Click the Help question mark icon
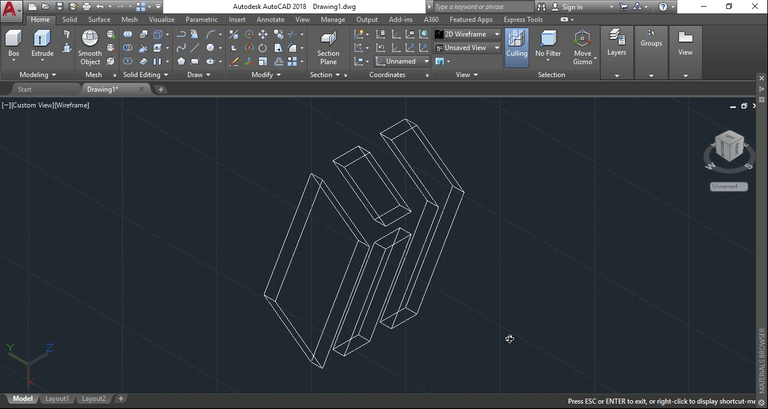 click(663, 7)
